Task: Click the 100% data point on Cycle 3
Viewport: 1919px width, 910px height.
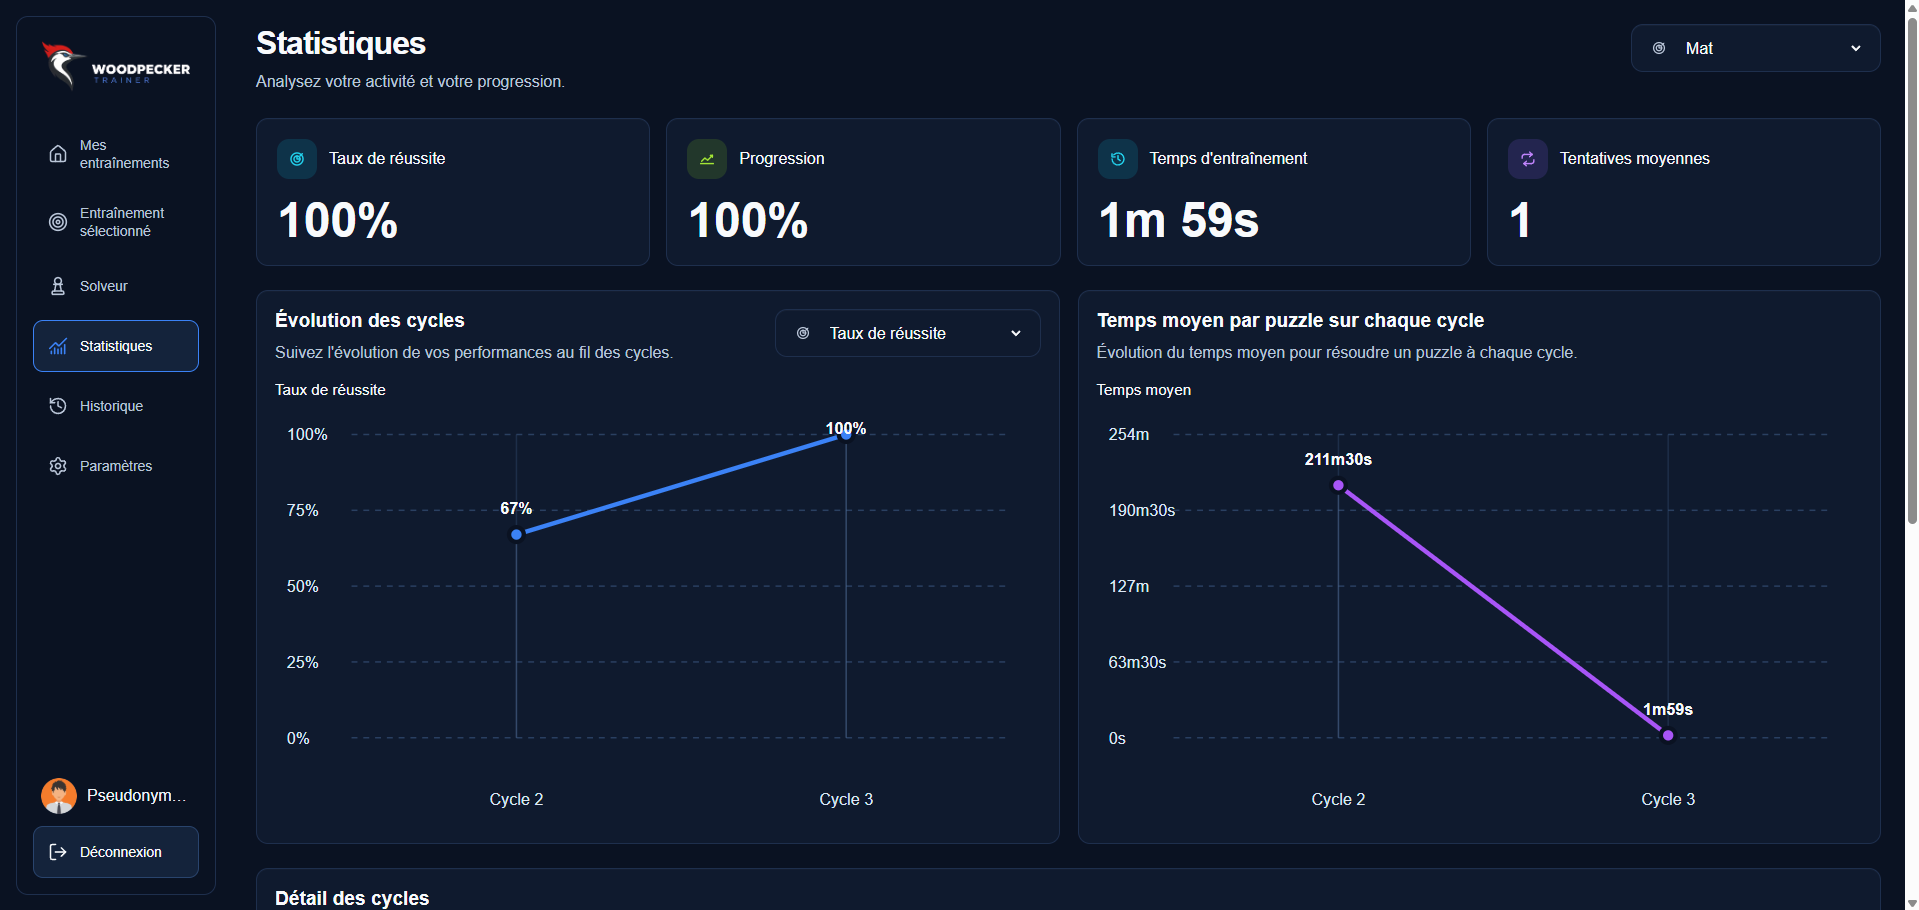Action: pos(846,434)
